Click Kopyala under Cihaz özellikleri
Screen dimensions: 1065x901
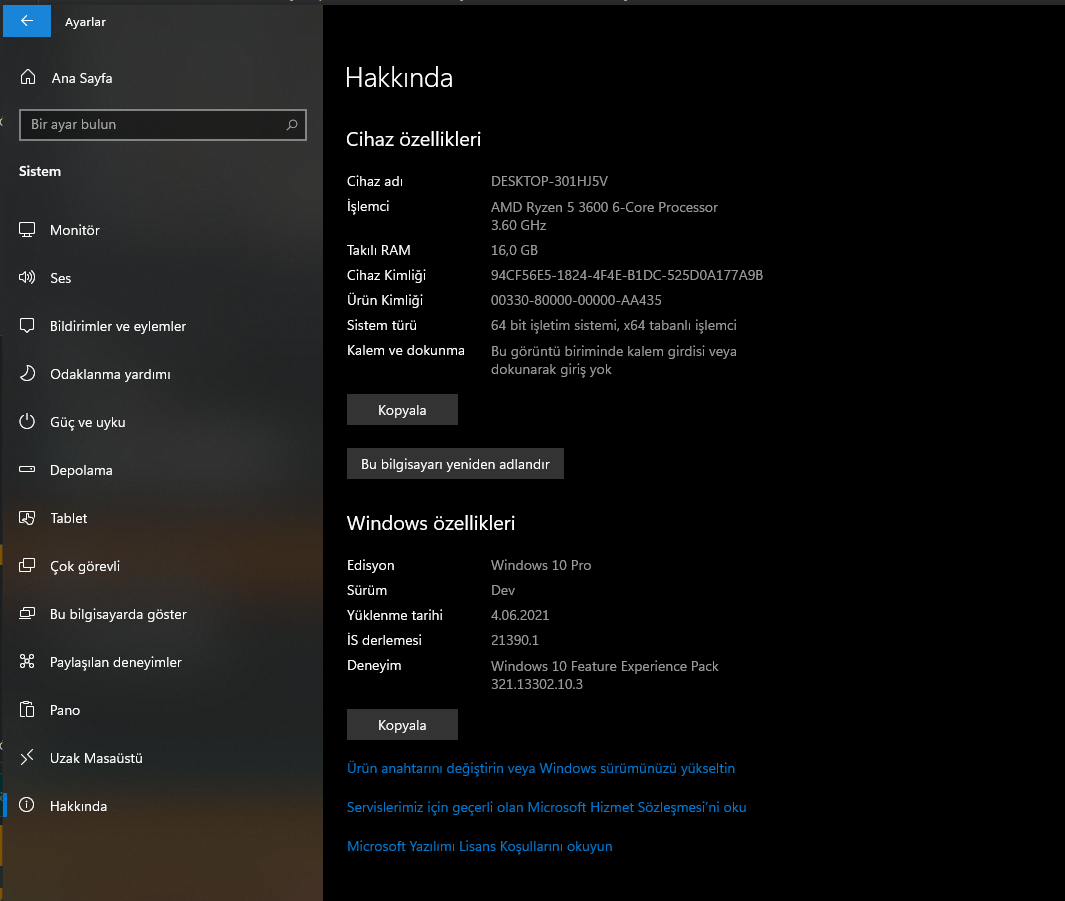tap(402, 409)
